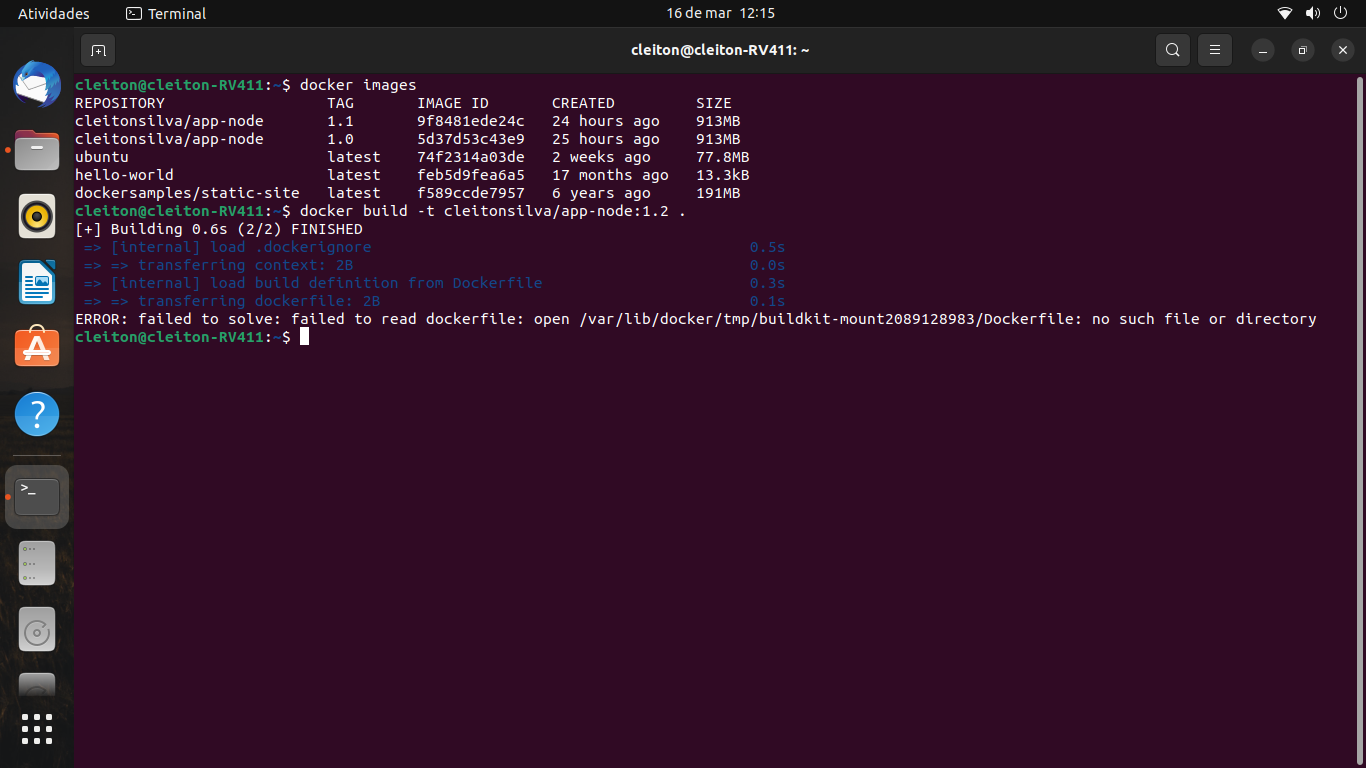Click '6 years ago' created value
This screenshot has height=768, width=1366.
coord(601,193)
